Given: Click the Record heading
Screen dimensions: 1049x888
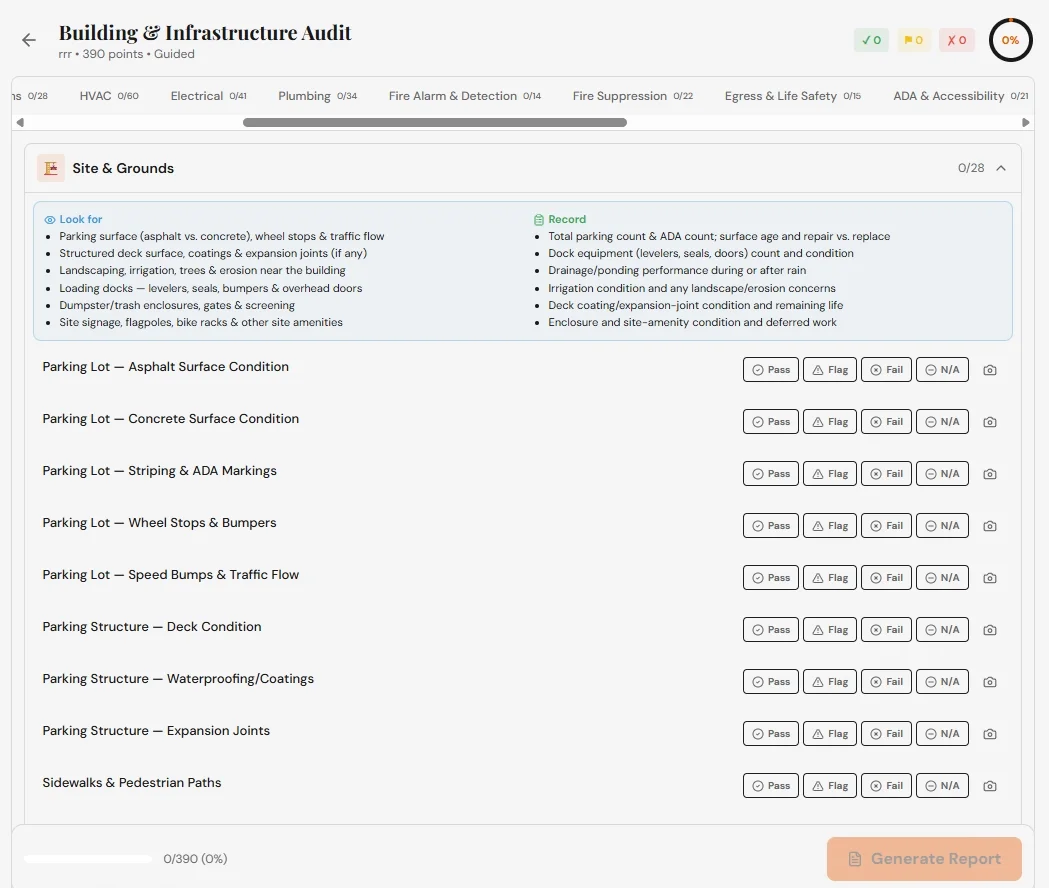Looking at the screenshot, I should click(x=567, y=219).
